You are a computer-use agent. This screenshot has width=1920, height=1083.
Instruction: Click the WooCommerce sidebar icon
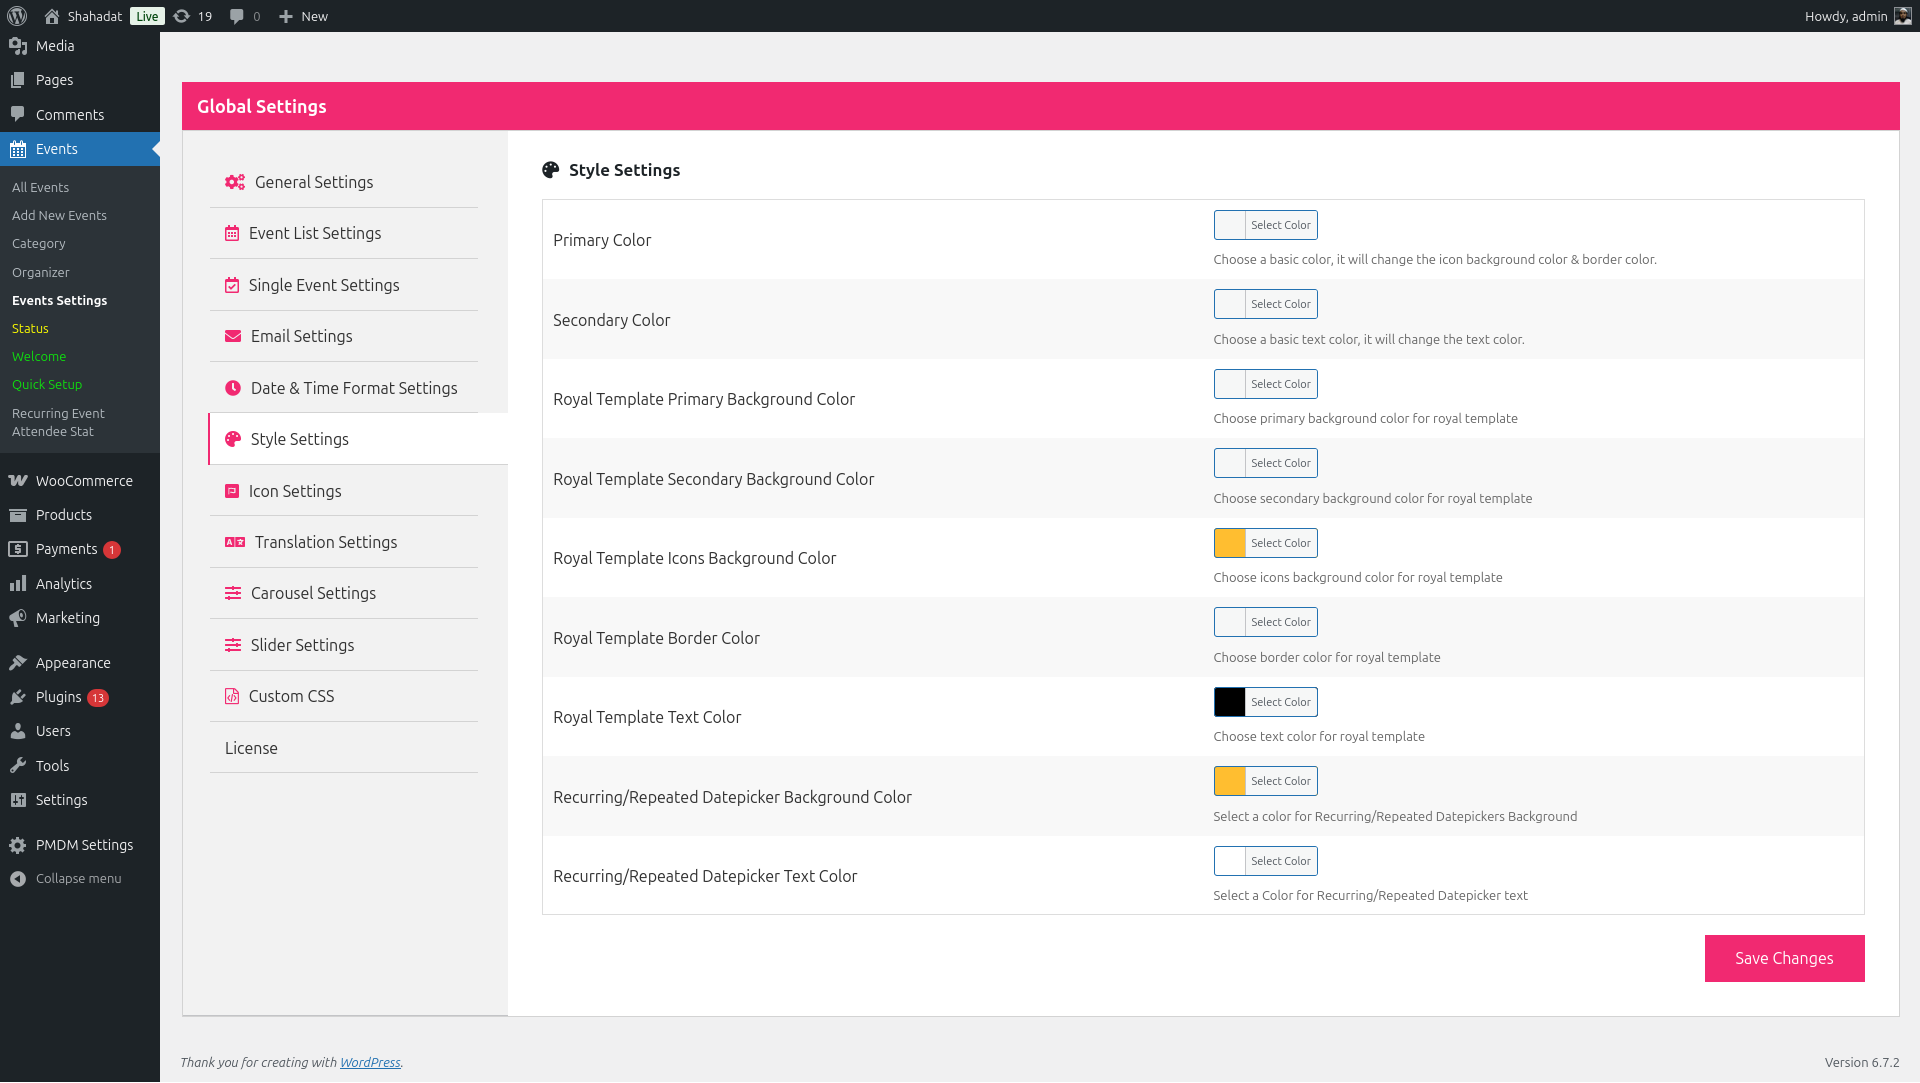tap(18, 481)
